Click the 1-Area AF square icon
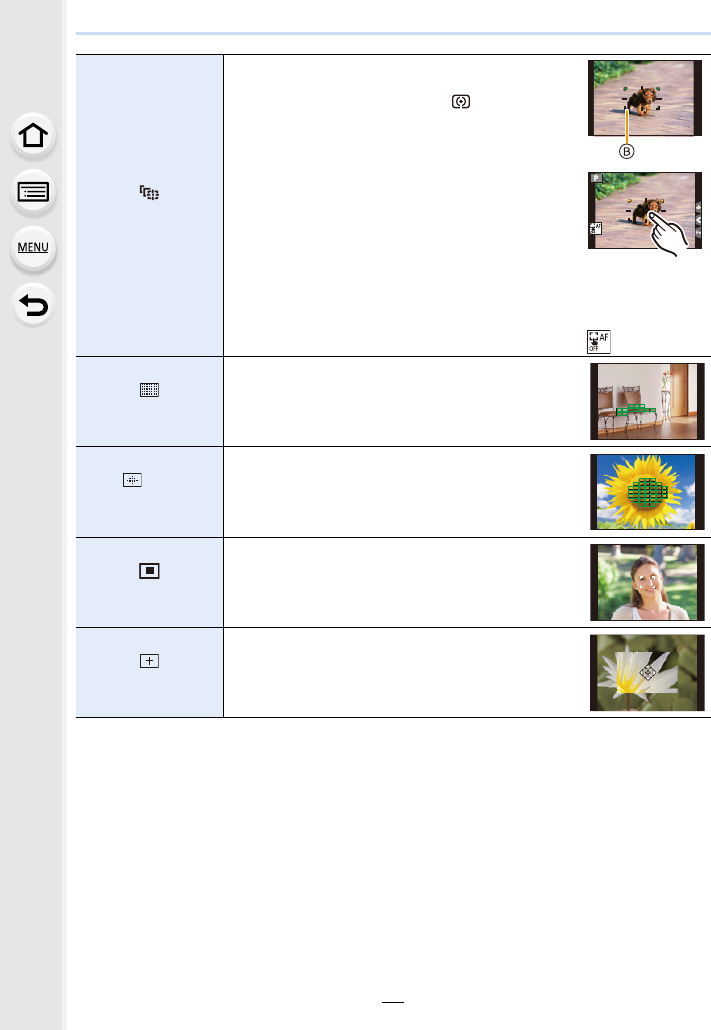The height and width of the screenshot is (1030, 711). tap(149, 571)
